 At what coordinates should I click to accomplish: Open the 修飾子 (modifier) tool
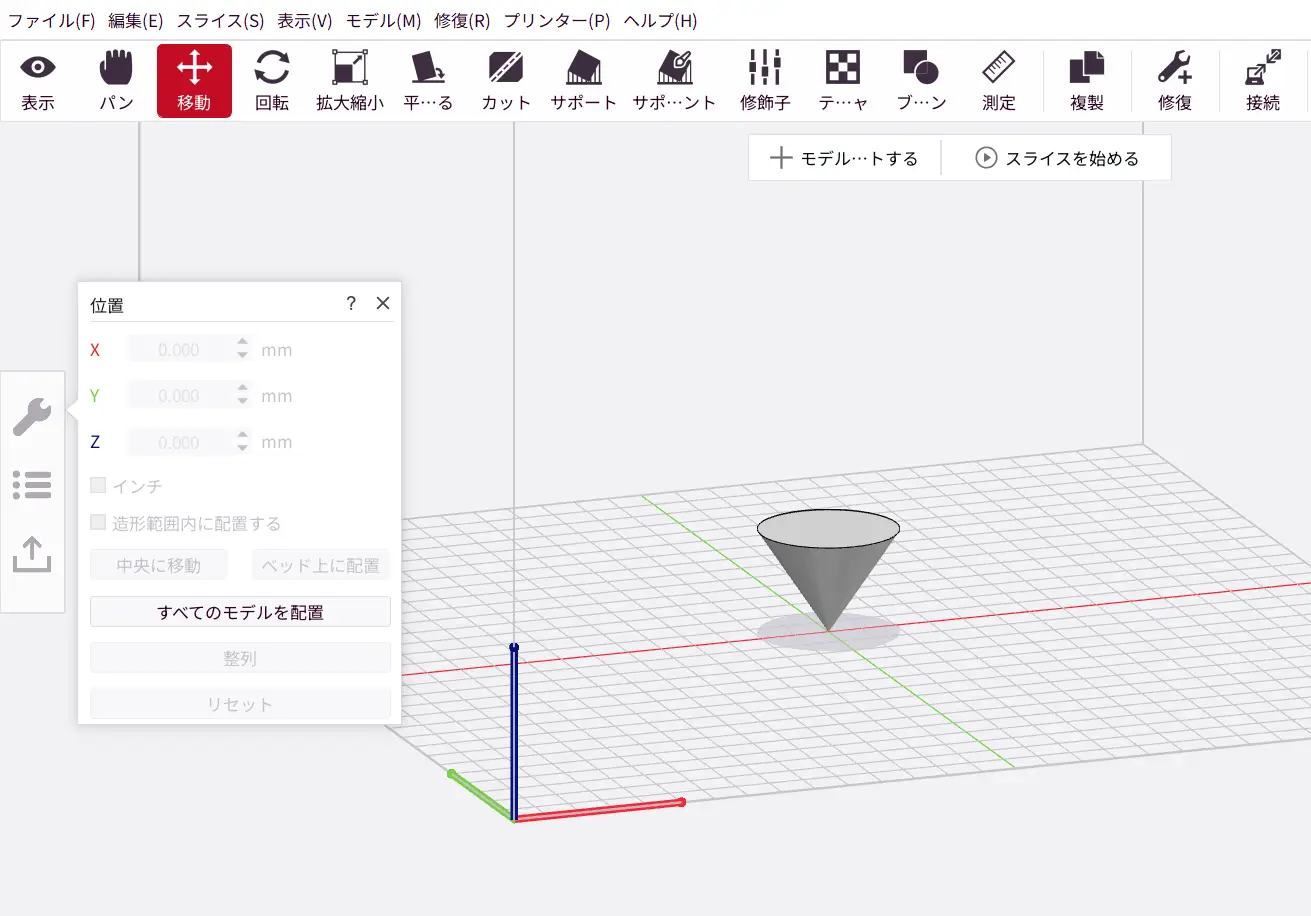pyautogui.click(x=765, y=81)
